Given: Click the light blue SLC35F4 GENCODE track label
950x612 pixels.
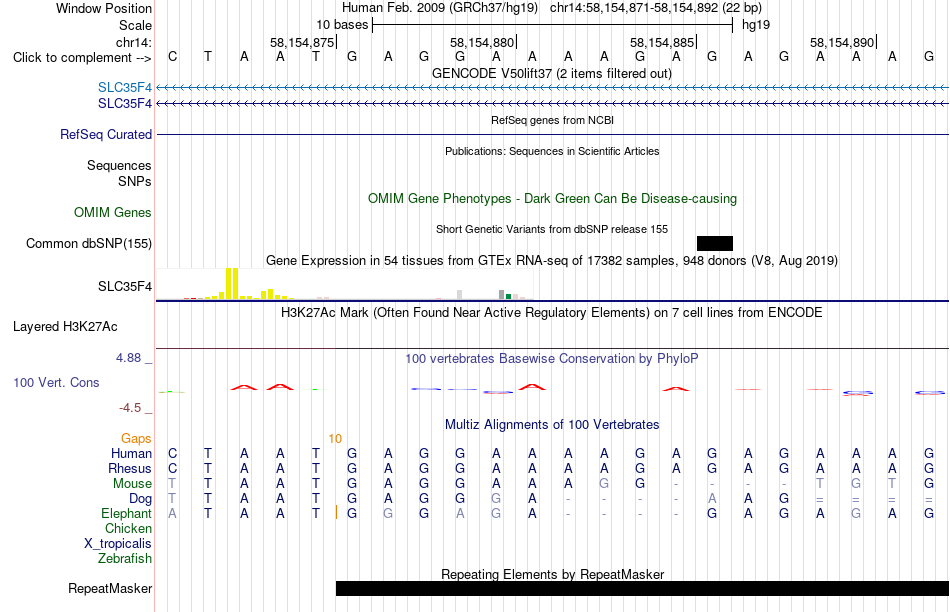Looking at the screenshot, I should point(125,88).
